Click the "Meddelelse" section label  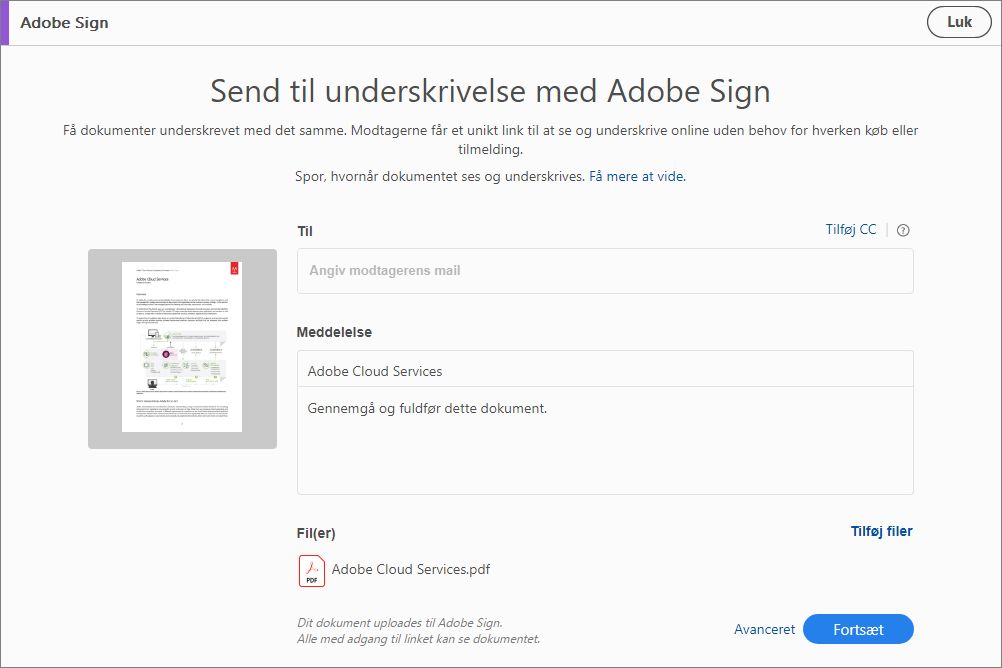point(334,332)
